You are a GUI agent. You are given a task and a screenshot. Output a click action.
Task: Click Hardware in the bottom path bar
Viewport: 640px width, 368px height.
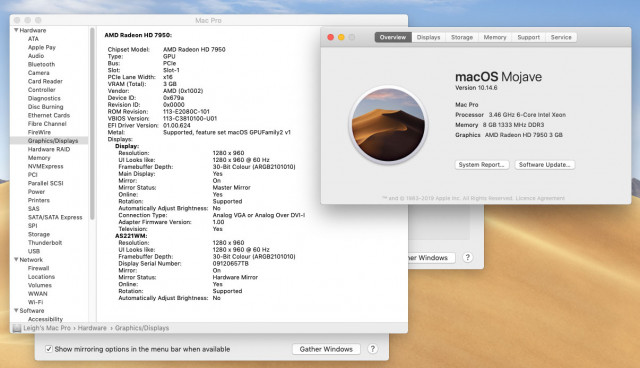[92, 328]
